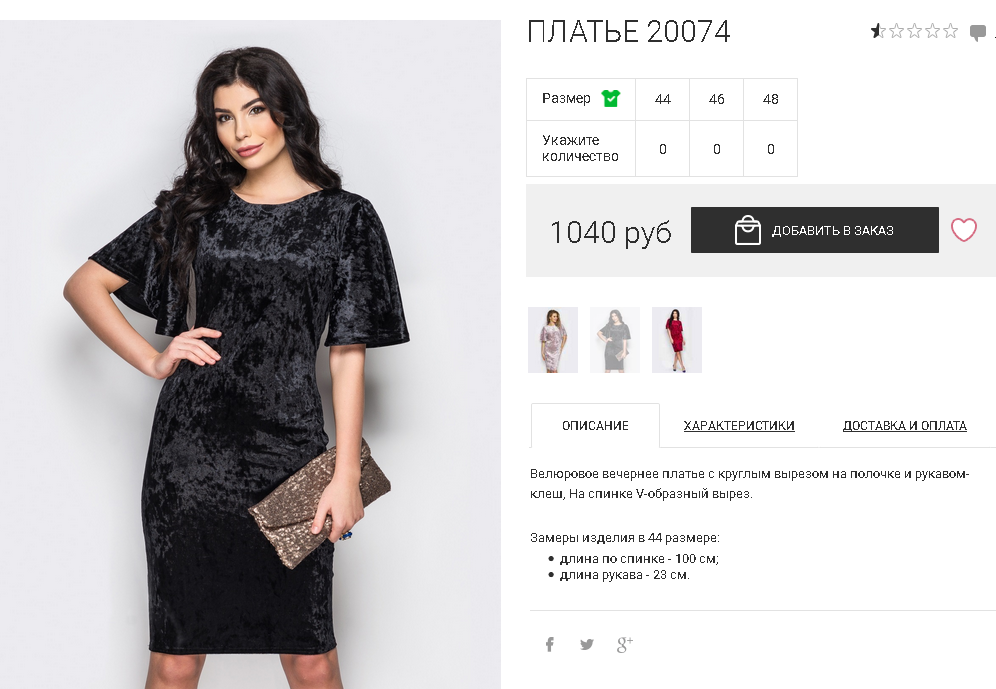
Task: Rate product with first star
Action: [878, 30]
